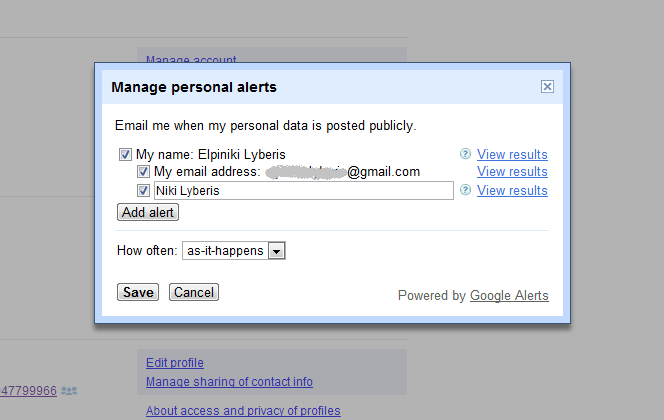Click help icon beside My name row
The image size is (664, 420).
point(465,154)
